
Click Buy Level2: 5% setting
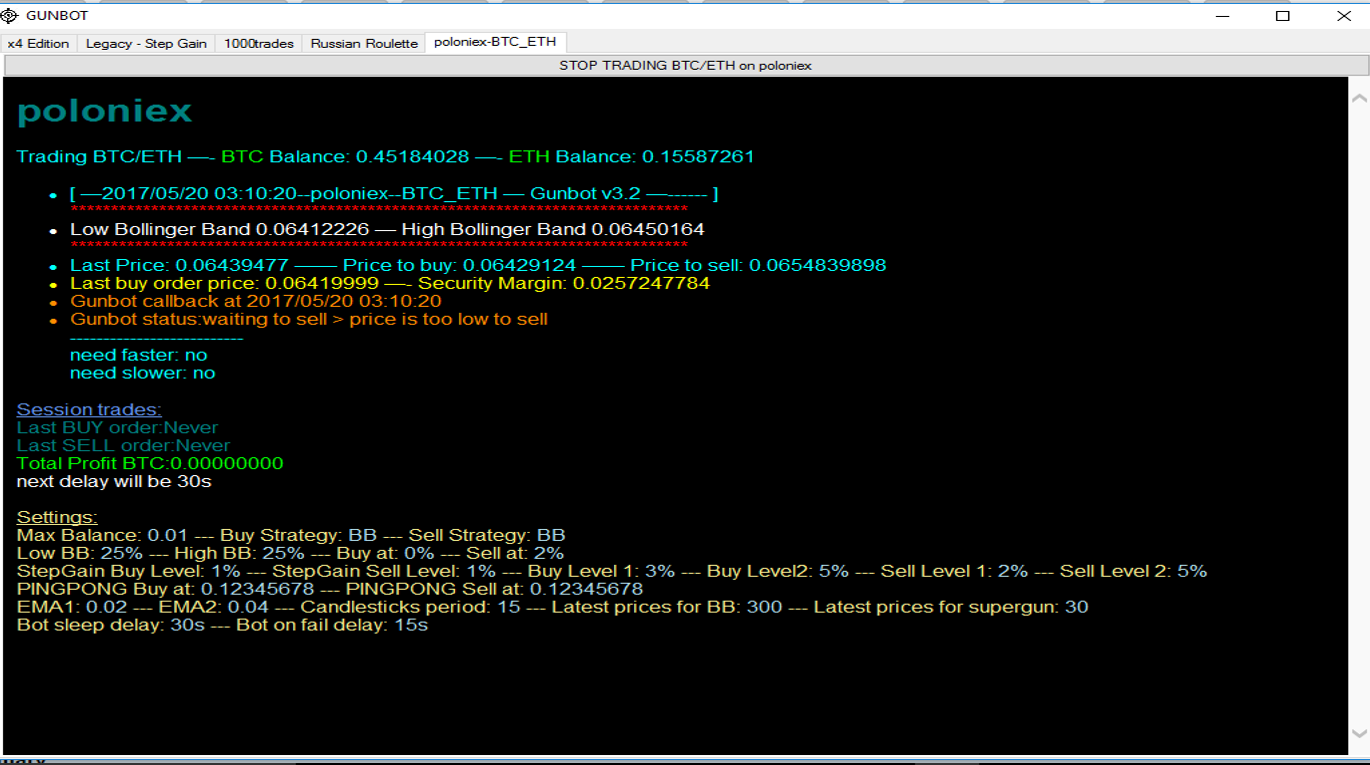tap(778, 571)
